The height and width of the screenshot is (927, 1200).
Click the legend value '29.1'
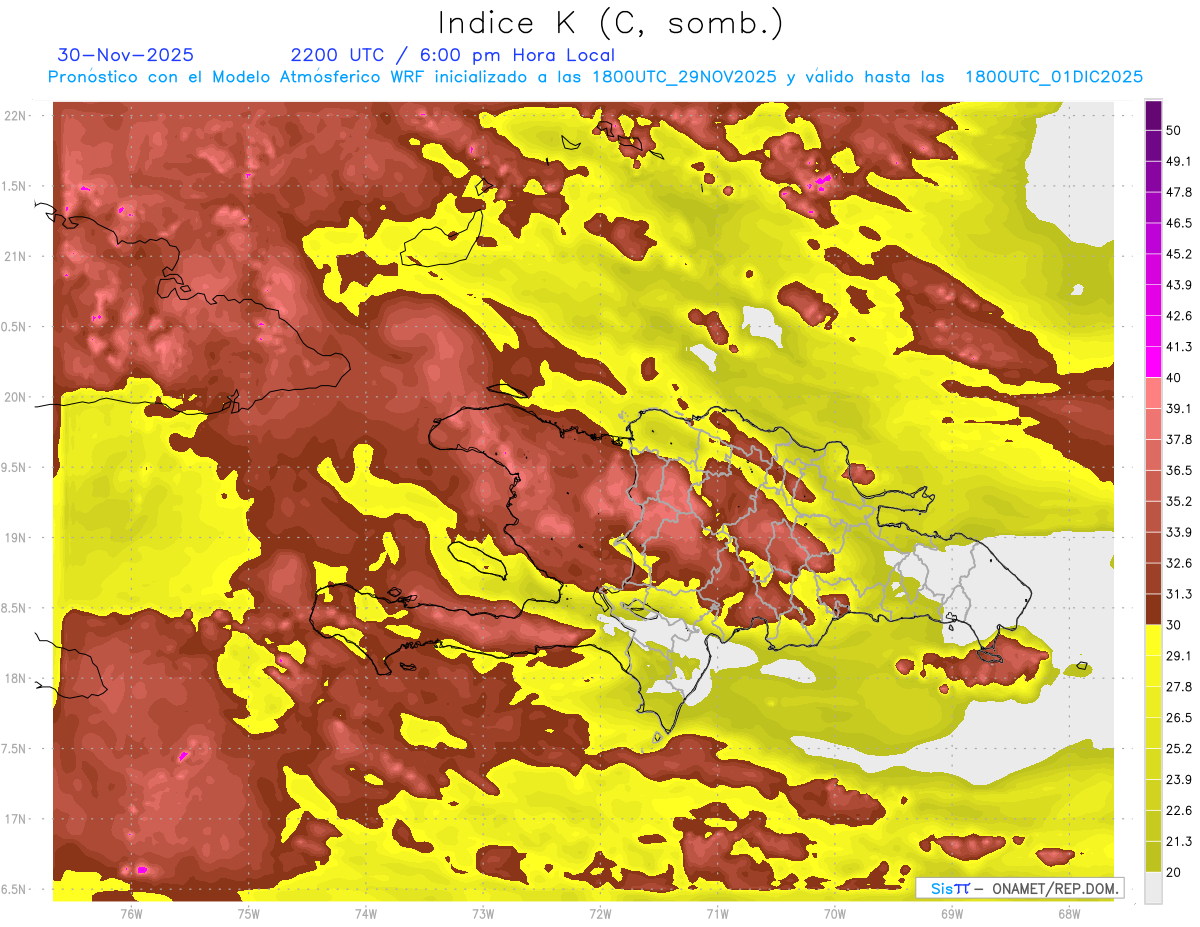pos(1179,656)
